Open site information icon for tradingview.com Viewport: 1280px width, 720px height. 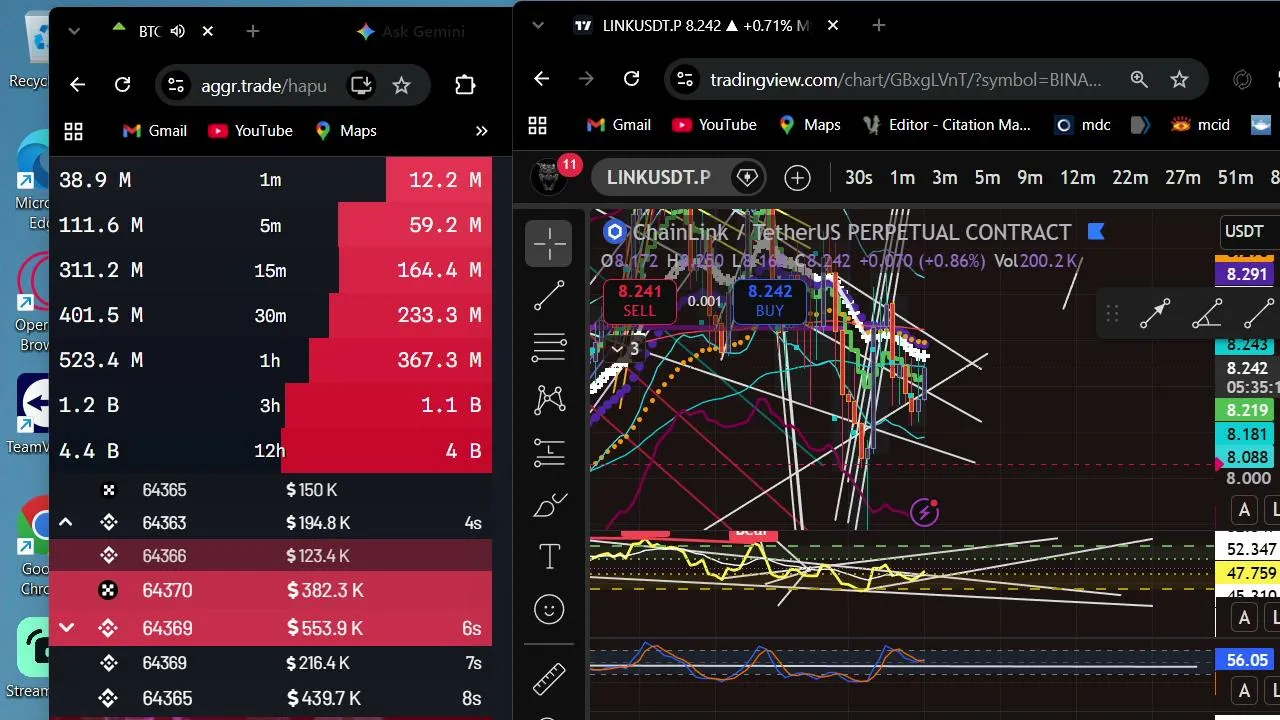point(683,79)
